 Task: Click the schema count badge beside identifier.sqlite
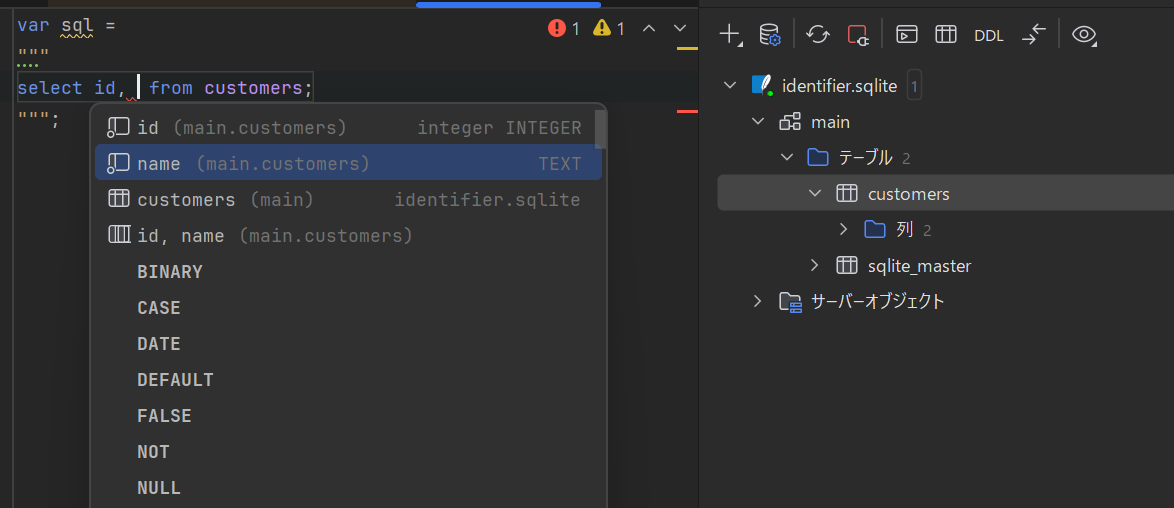[913, 86]
